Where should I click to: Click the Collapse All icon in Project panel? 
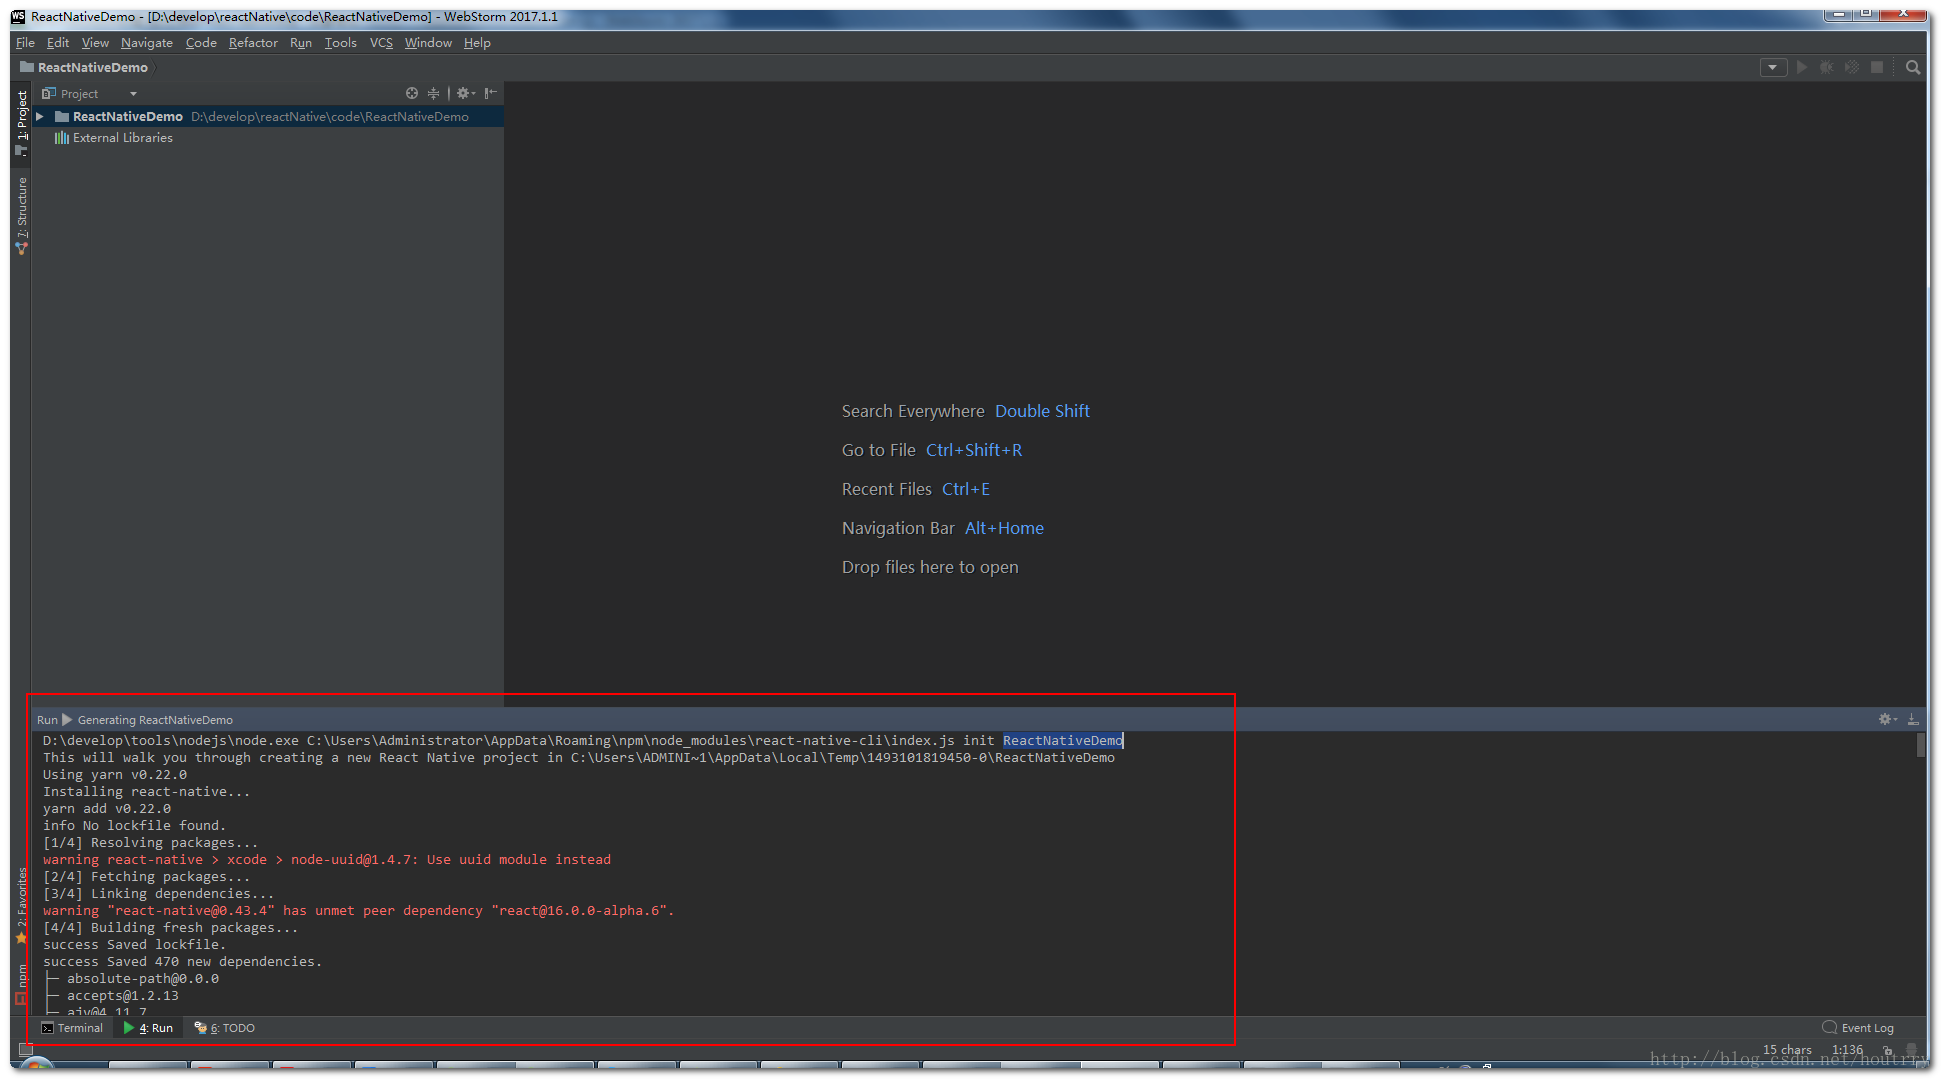pos(433,93)
